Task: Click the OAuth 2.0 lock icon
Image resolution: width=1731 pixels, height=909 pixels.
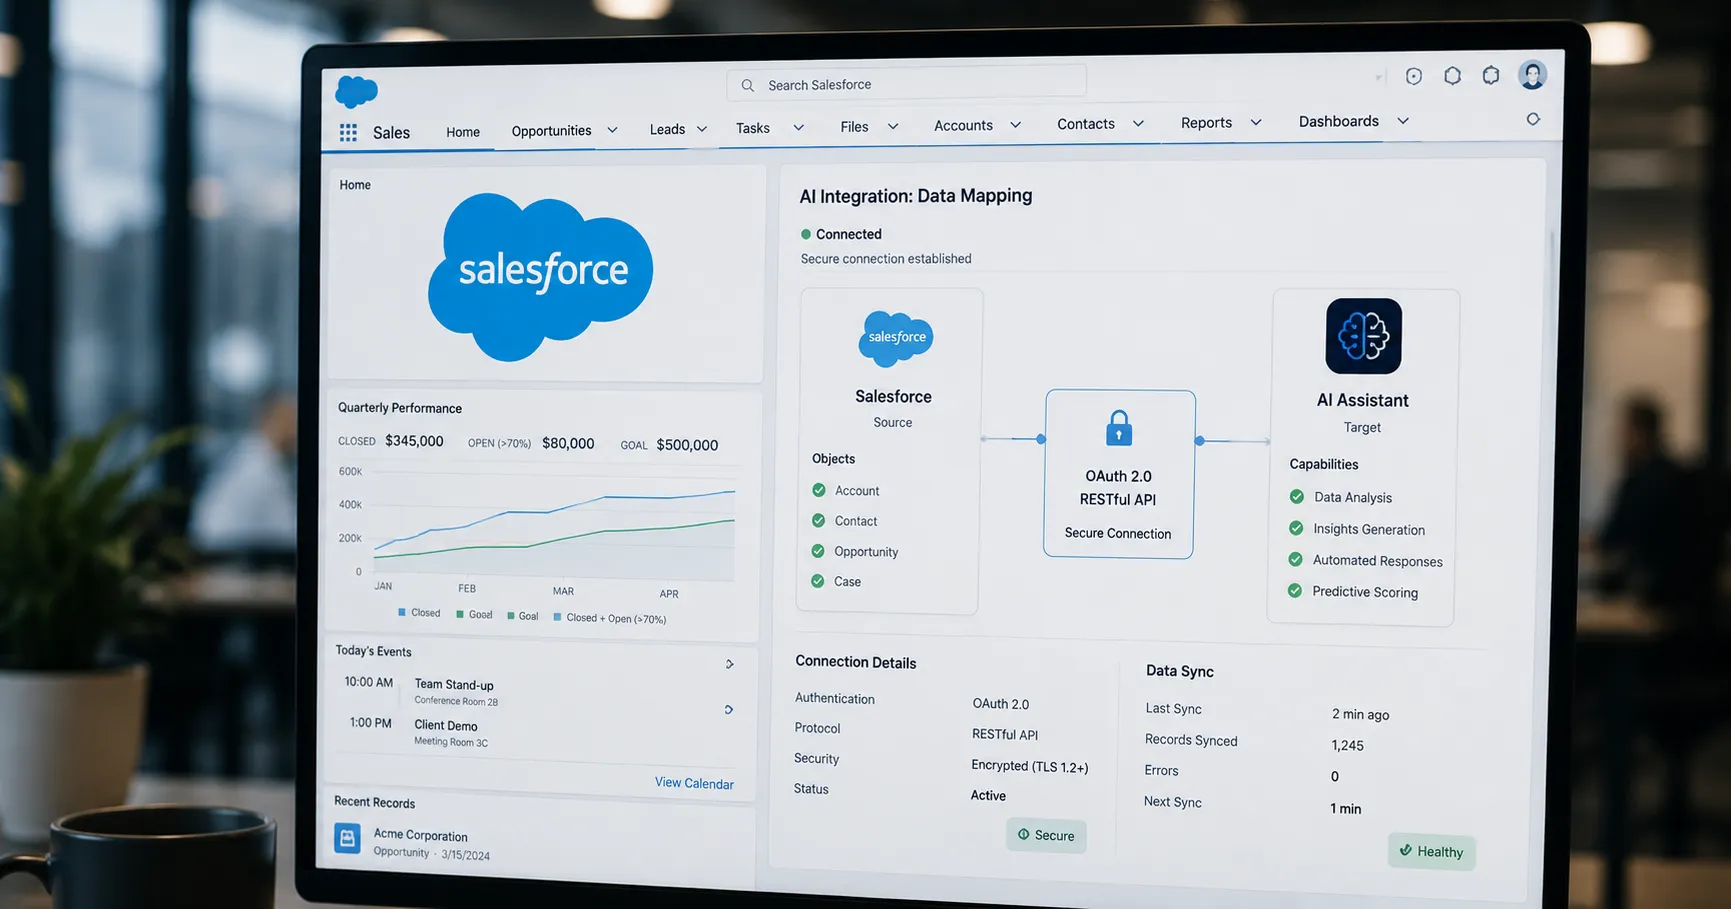Action: point(1119,428)
